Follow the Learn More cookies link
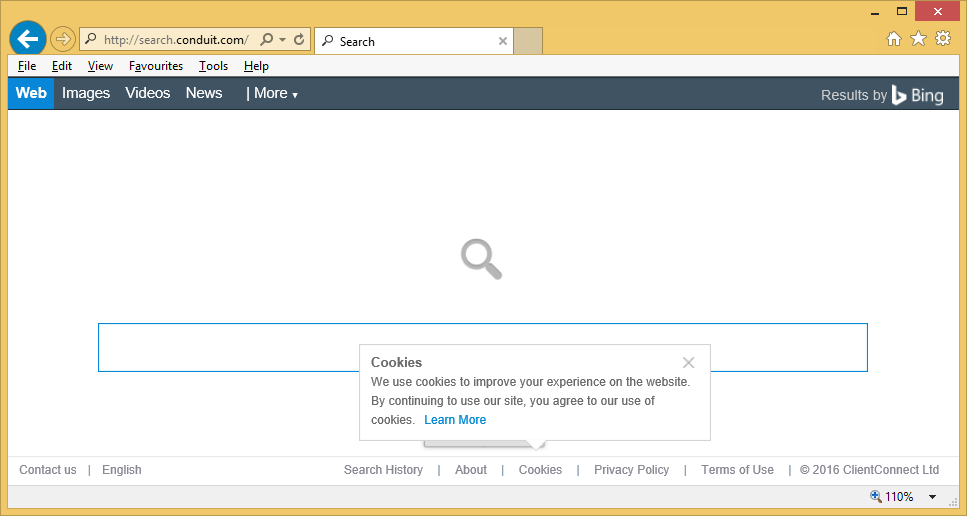The height and width of the screenshot is (516, 967). (x=455, y=420)
